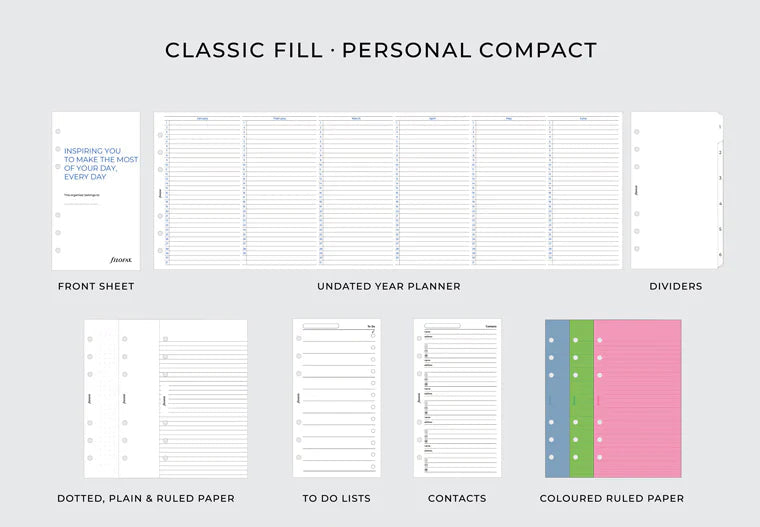Click the pink ruled paper sheet
The height and width of the screenshot is (527, 760).
click(x=637, y=398)
